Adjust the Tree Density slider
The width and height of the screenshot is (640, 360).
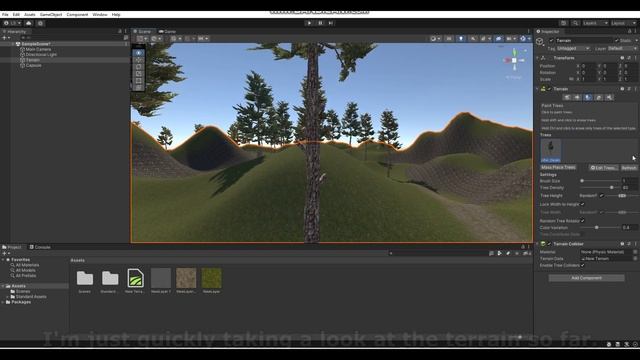click(600, 187)
